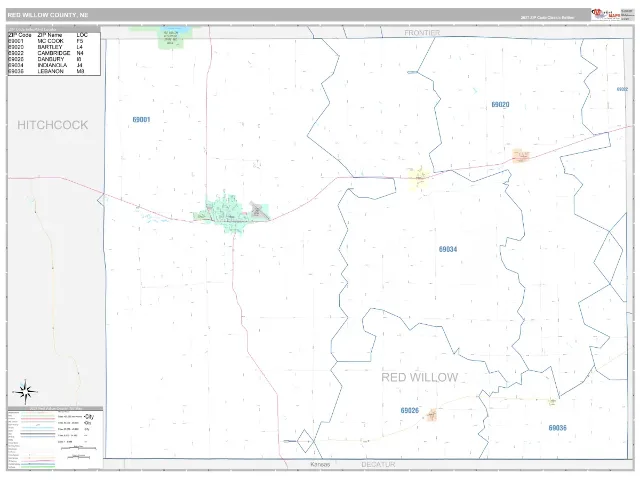Click the compass rose symbol
Image resolution: width=640 pixels, height=480 pixels.
(25, 392)
